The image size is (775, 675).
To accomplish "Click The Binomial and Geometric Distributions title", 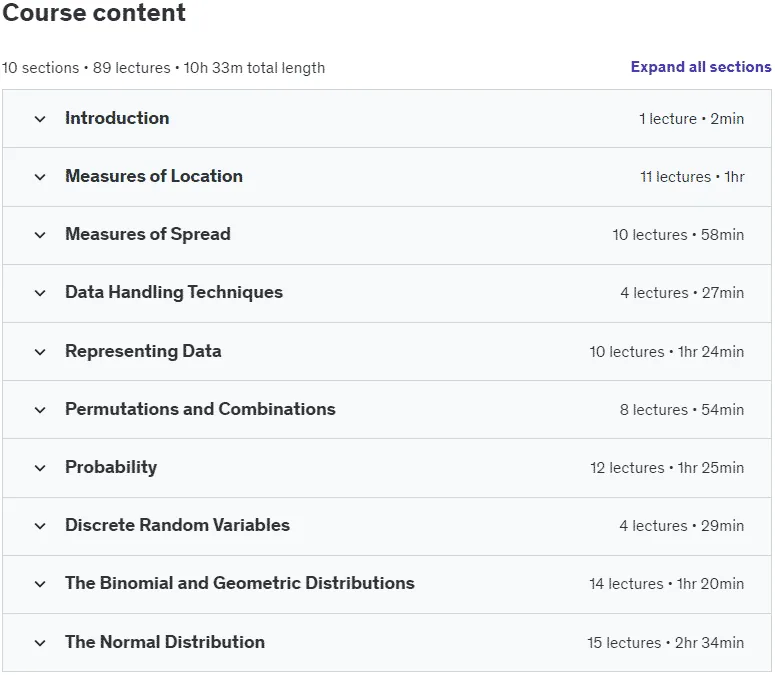I will (240, 583).
